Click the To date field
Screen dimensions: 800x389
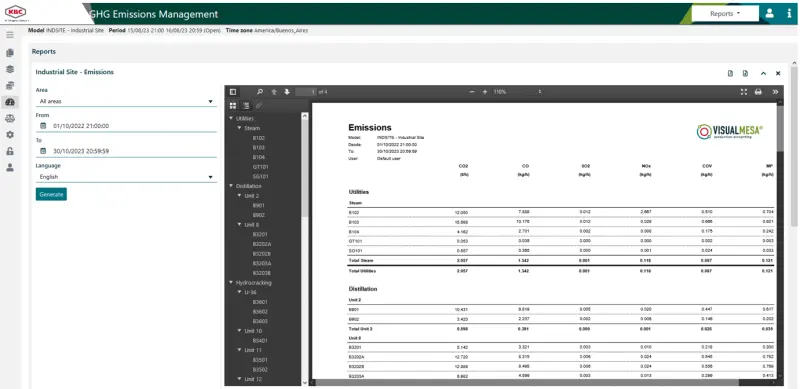click(126, 151)
